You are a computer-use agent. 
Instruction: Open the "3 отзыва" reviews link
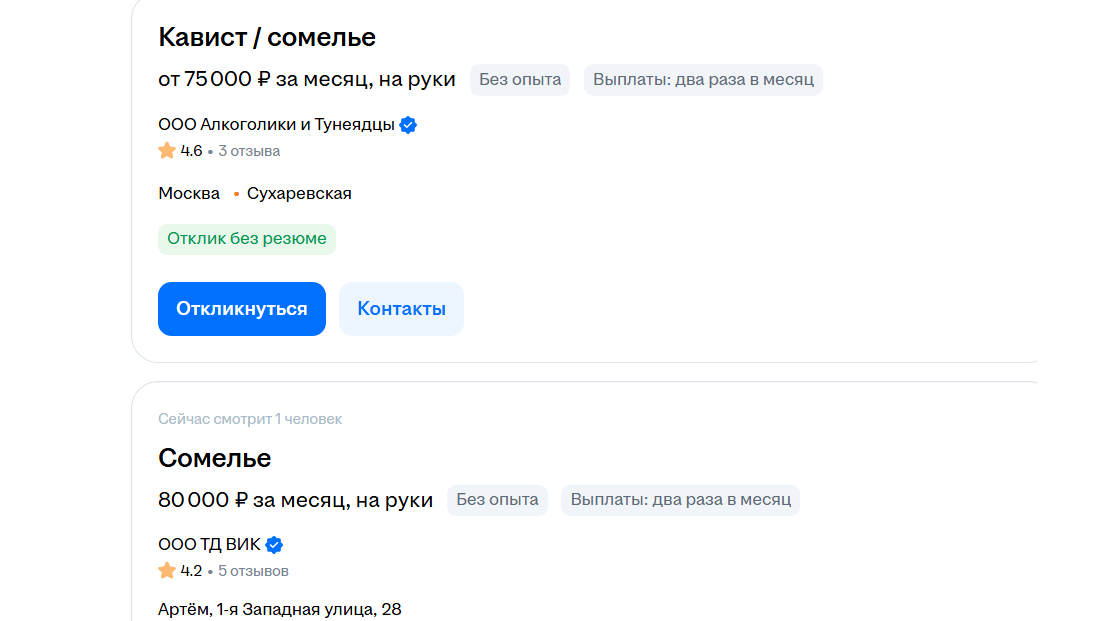[x=249, y=151]
